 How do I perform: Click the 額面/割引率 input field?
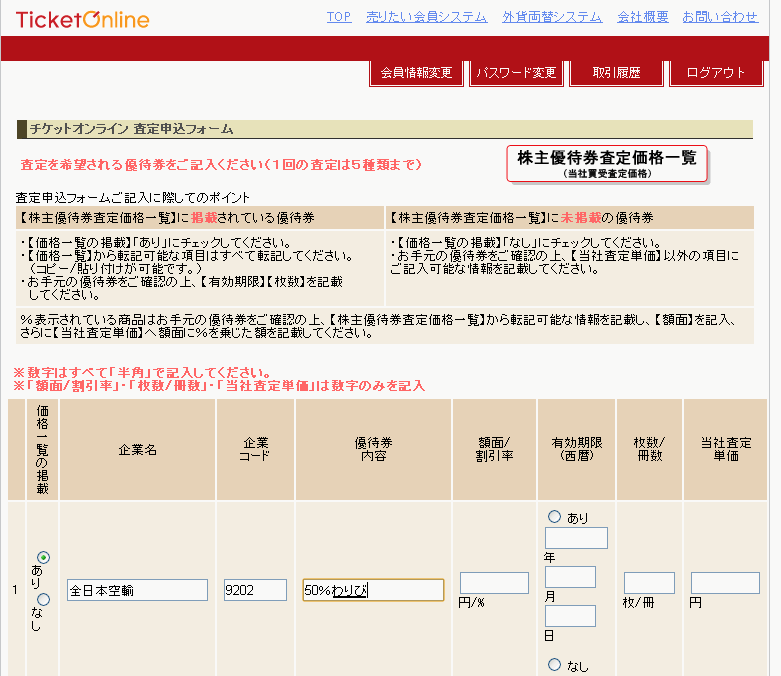click(494, 583)
